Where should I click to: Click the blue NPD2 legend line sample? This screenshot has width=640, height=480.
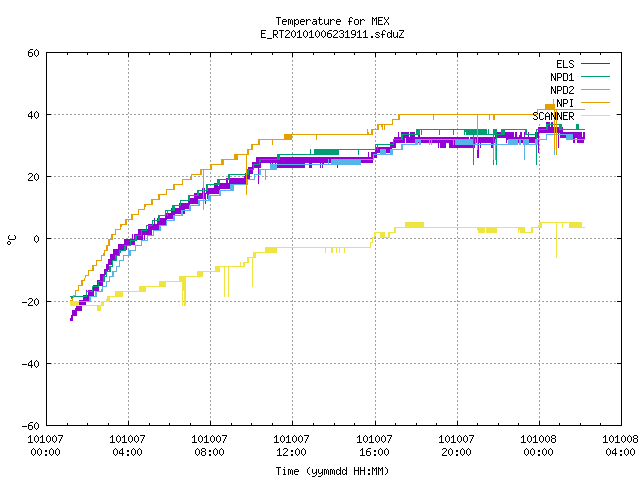click(x=596, y=89)
